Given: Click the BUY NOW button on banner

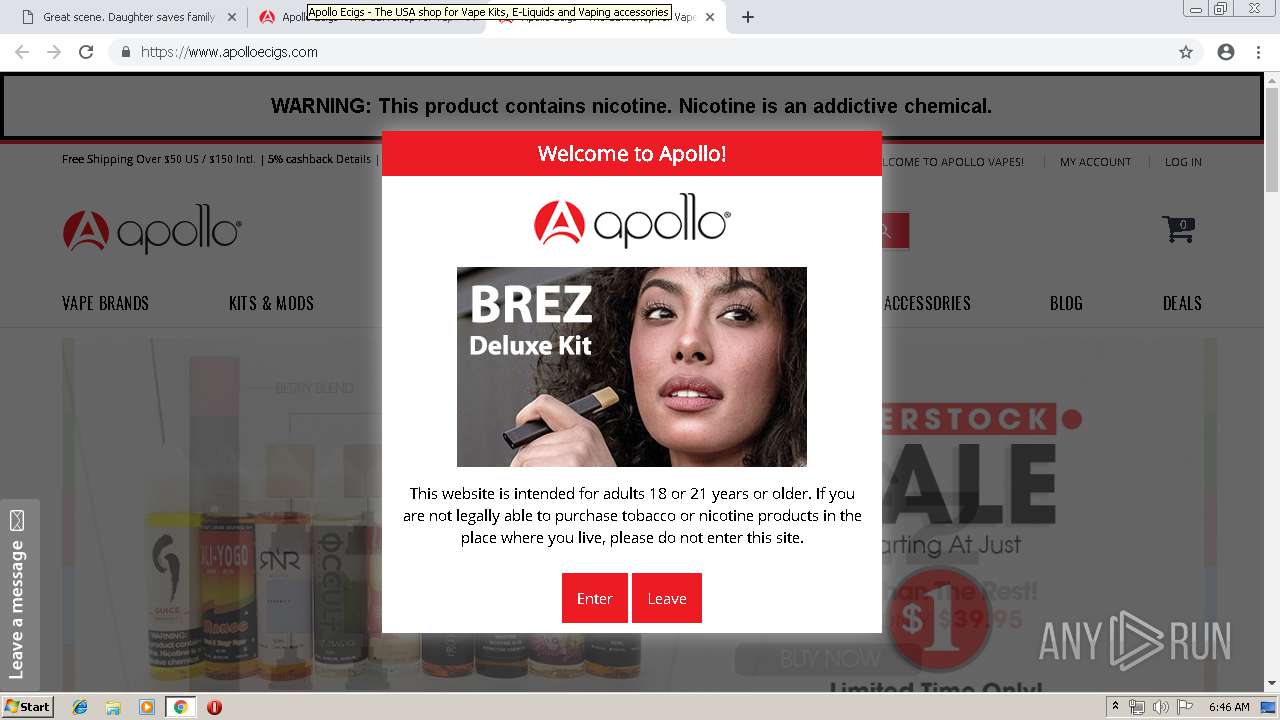Looking at the screenshot, I should point(830,659).
